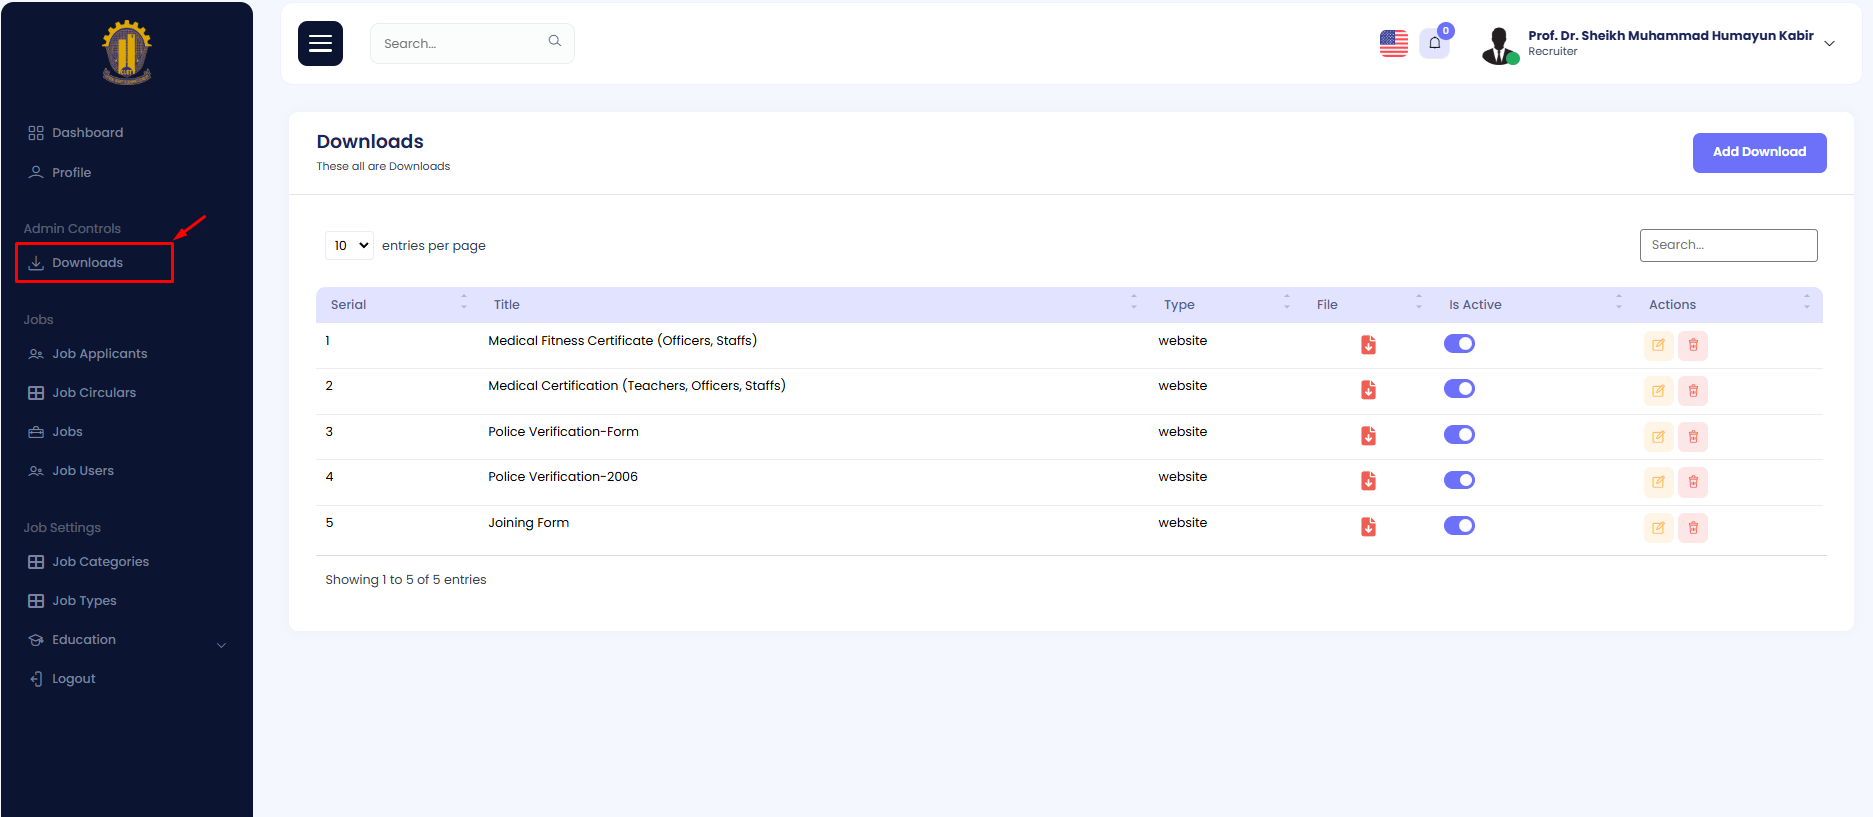Expand the Education sidebar menu

(x=221, y=645)
